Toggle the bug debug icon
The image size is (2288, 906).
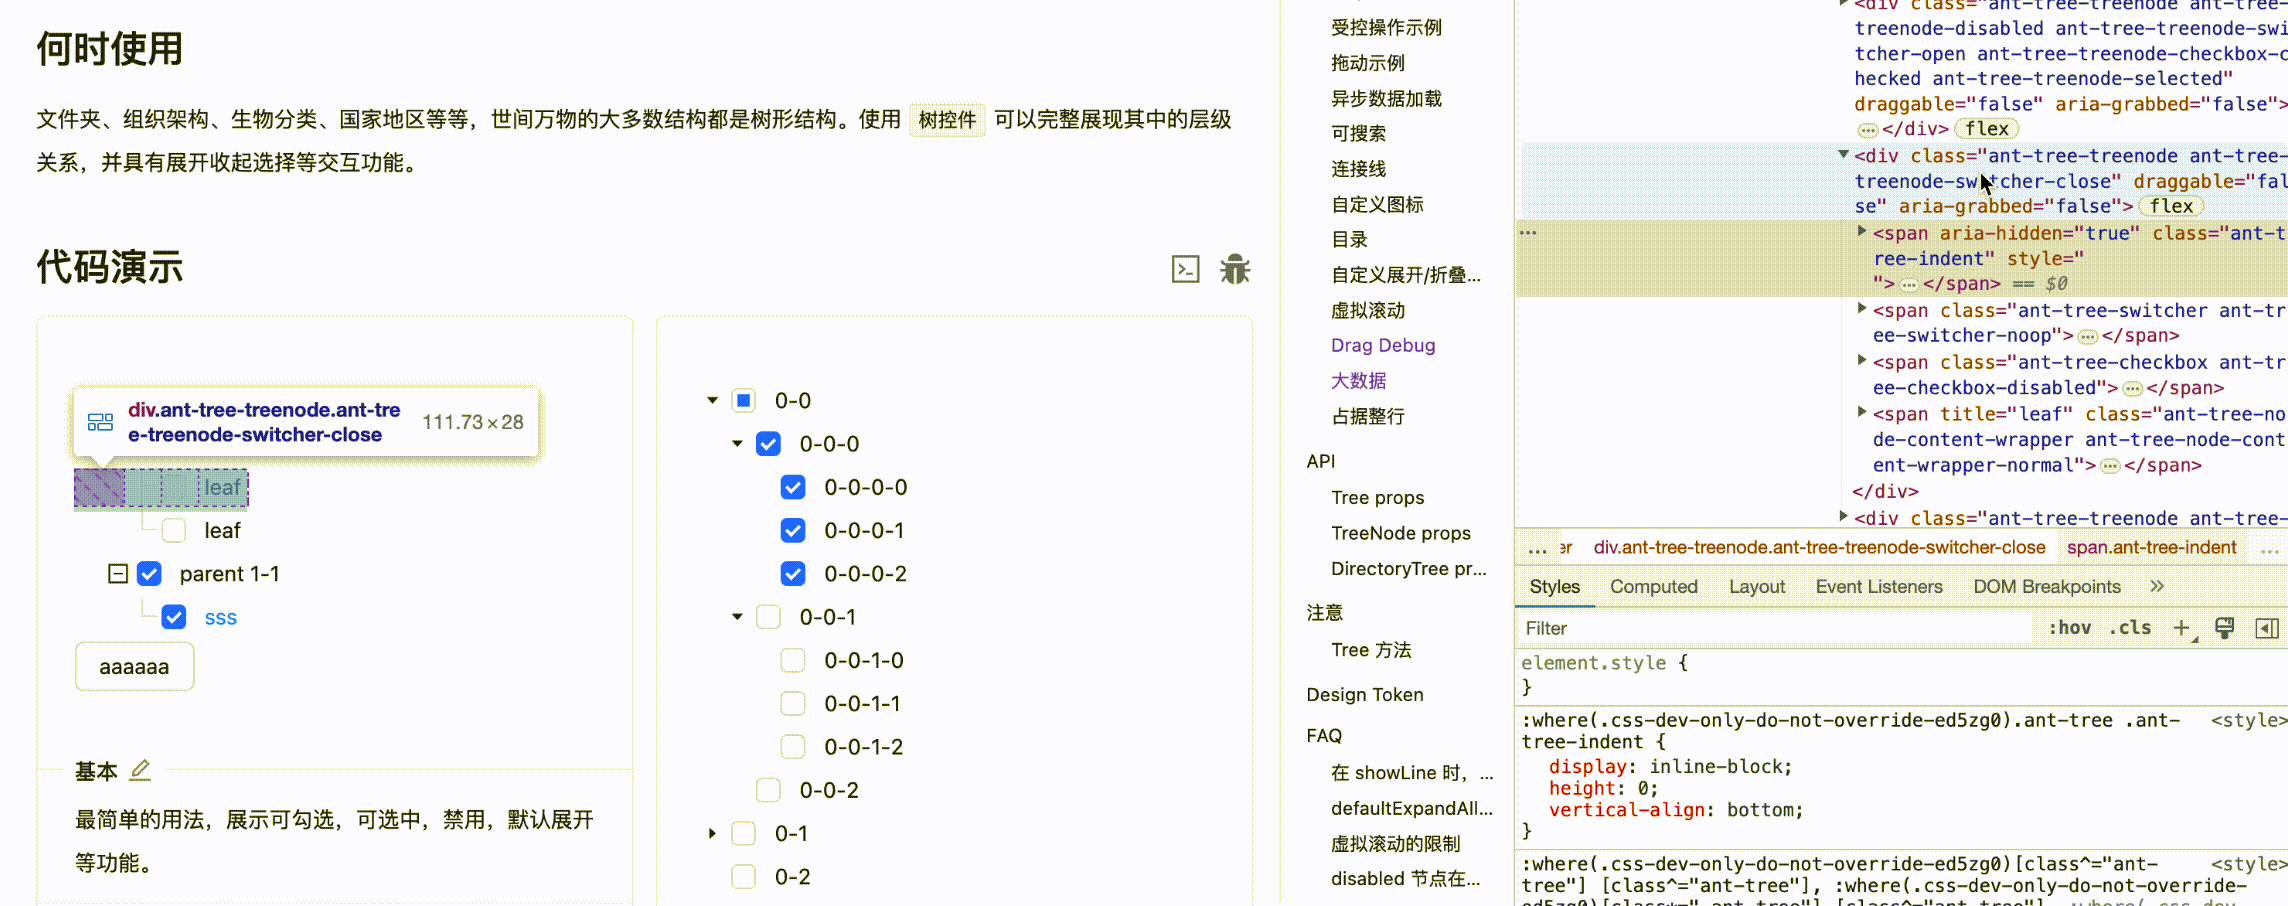pos(1235,269)
